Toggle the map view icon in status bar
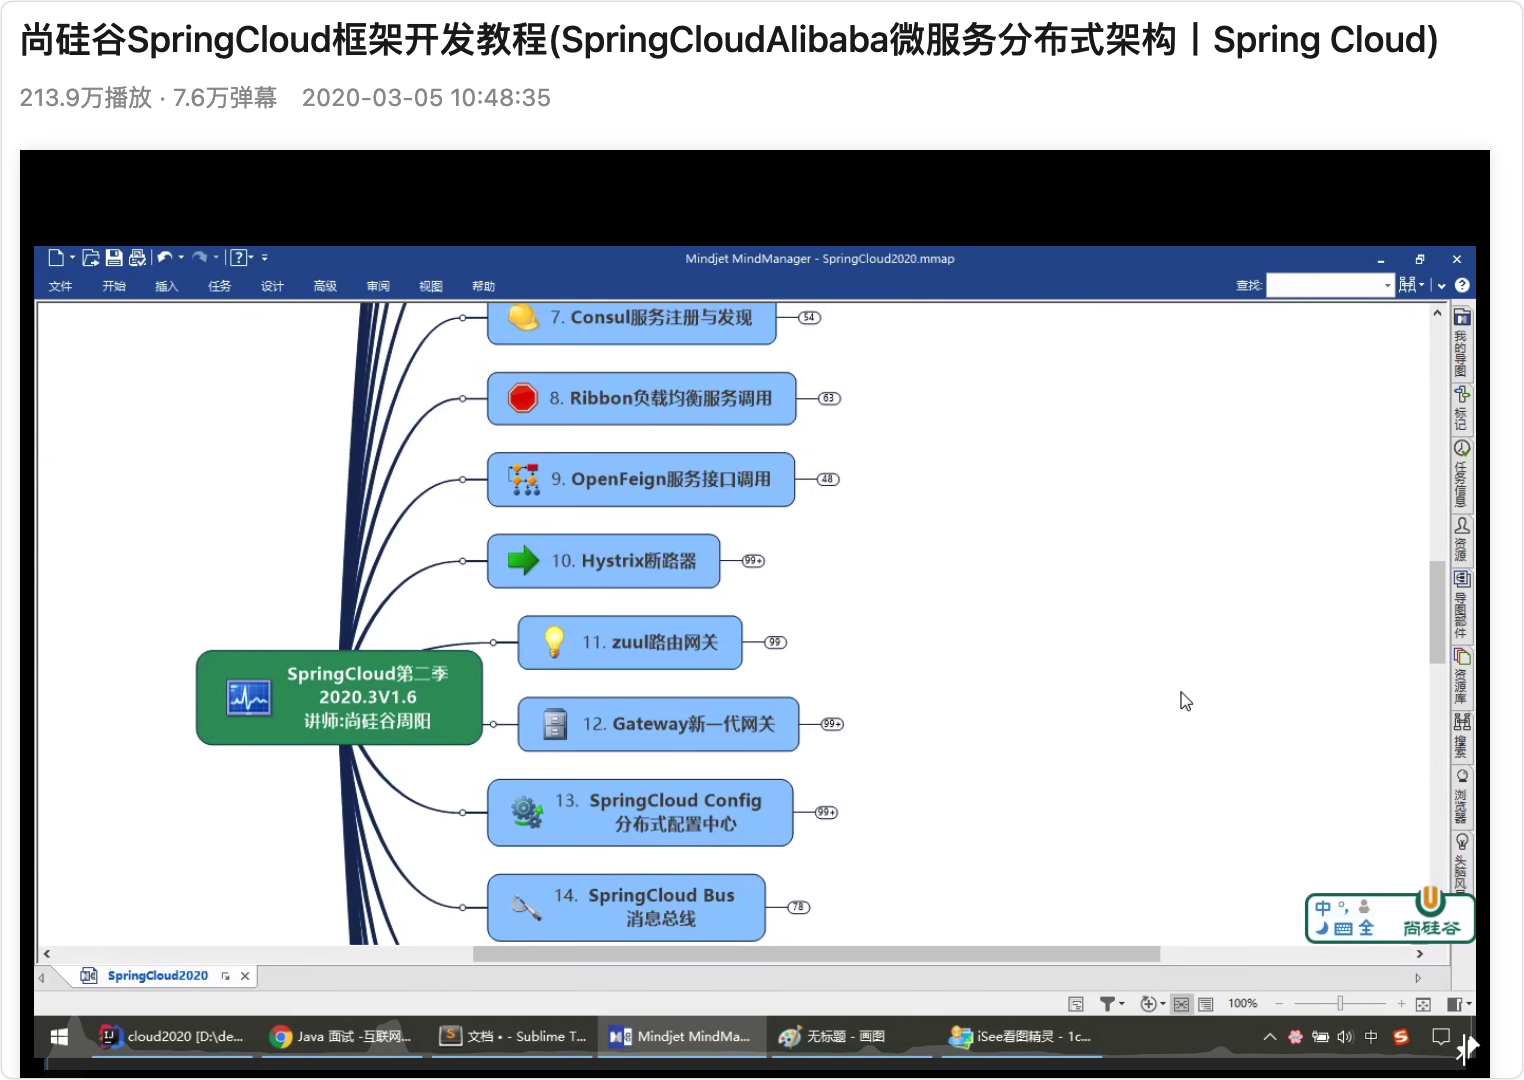The image size is (1524, 1080). pos(1182,1004)
